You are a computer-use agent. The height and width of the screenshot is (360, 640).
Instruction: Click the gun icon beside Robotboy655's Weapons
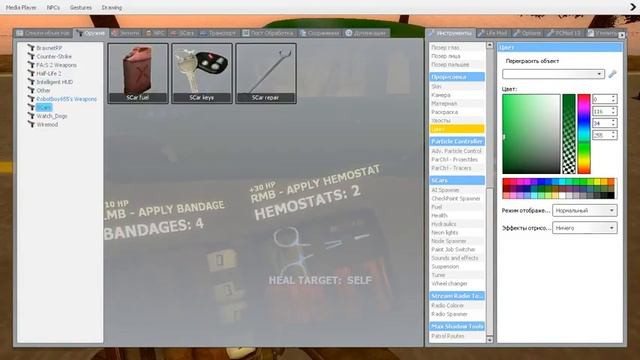tap(31, 99)
